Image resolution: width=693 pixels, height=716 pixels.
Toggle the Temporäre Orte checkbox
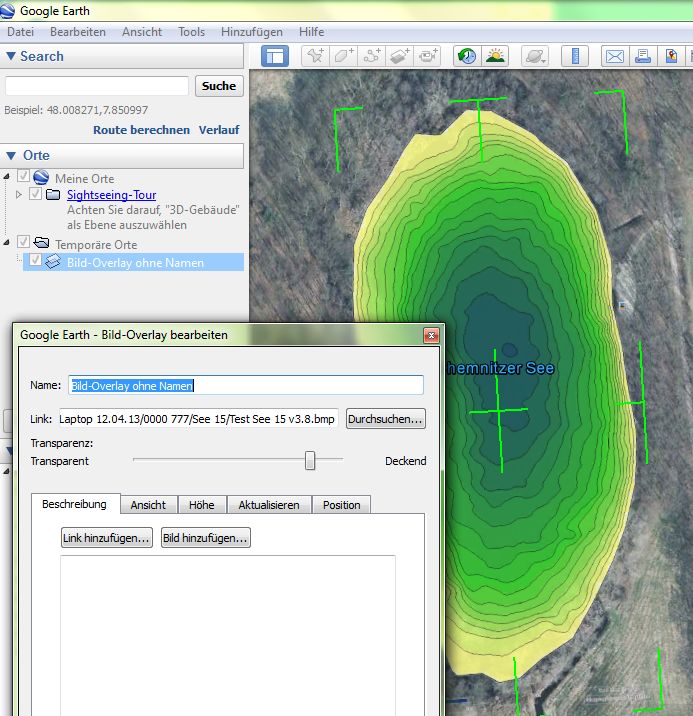pyautogui.click(x=23, y=243)
